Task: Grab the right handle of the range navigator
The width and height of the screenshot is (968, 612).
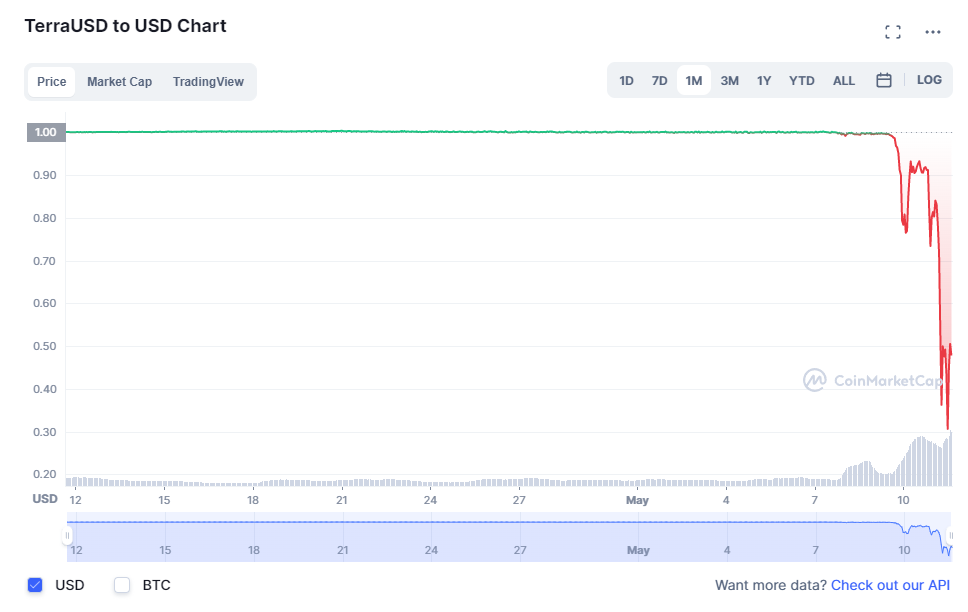Action: tap(951, 535)
